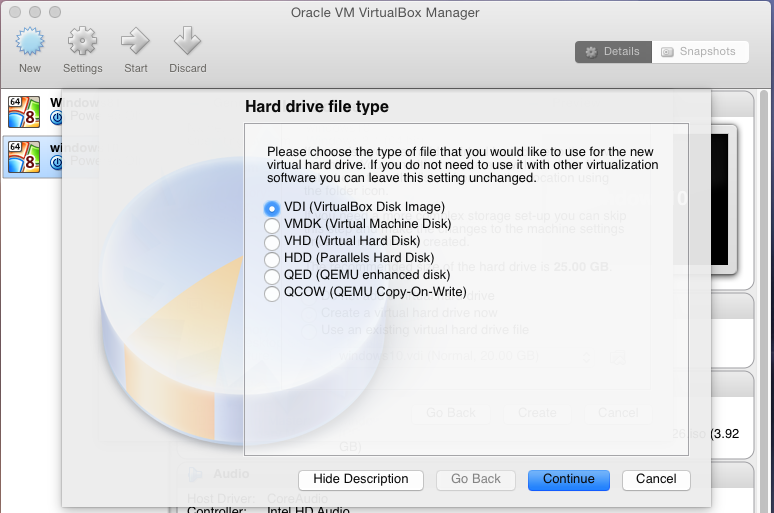The image size is (774, 513).
Task: Open the Settings gear icon
Action: click(82, 43)
